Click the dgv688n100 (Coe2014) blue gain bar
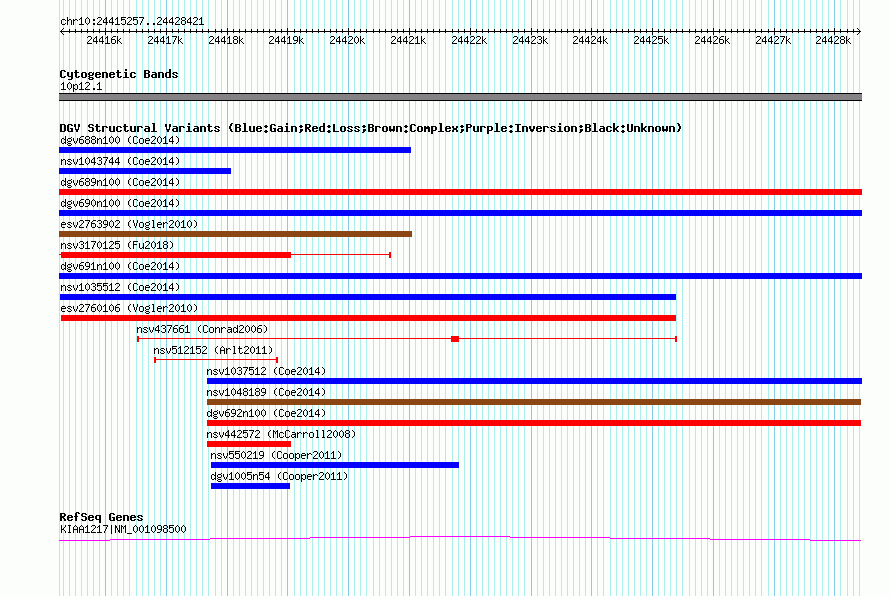 point(235,150)
